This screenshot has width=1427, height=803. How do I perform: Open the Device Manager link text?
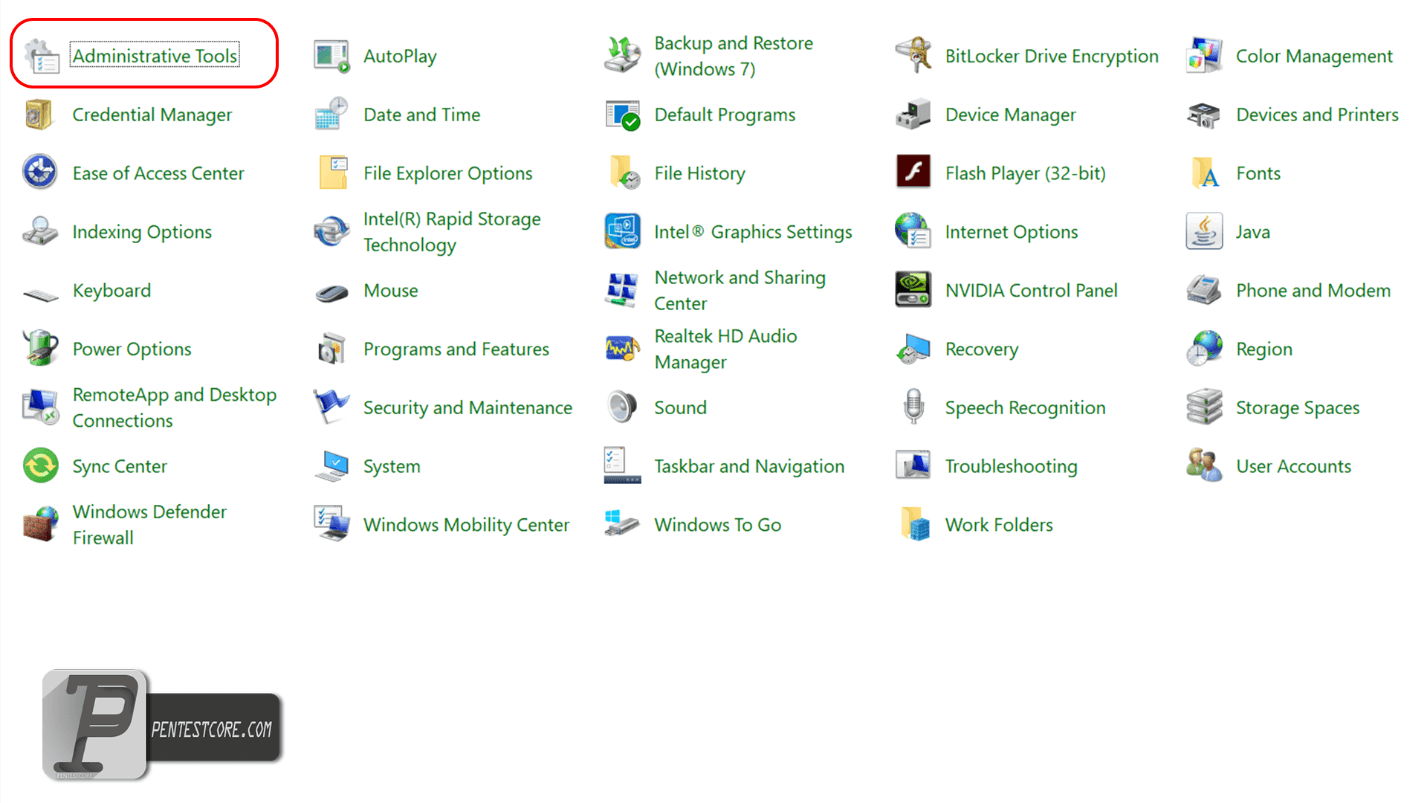(1010, 115)
